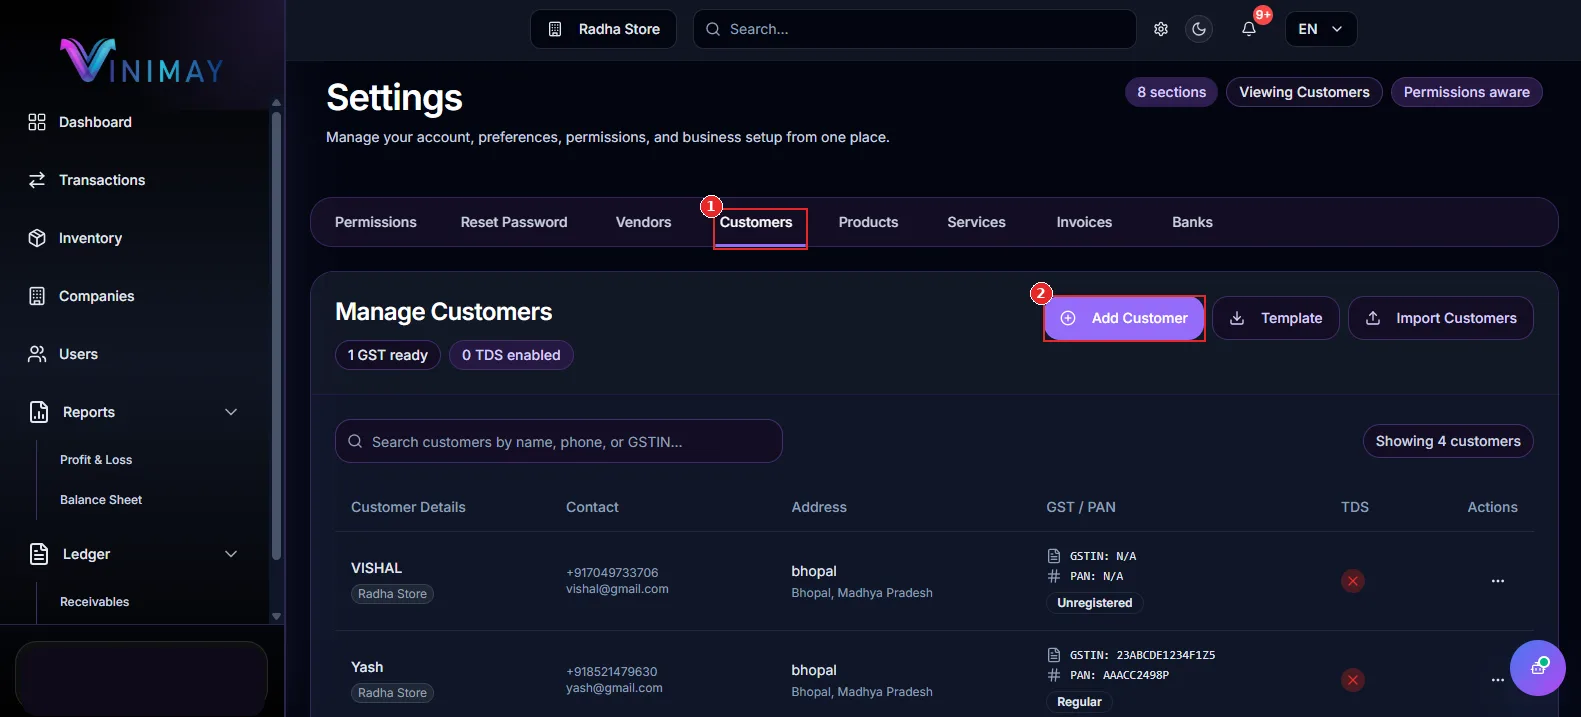Open the EN language dropdown

[x=1320, y=29]
